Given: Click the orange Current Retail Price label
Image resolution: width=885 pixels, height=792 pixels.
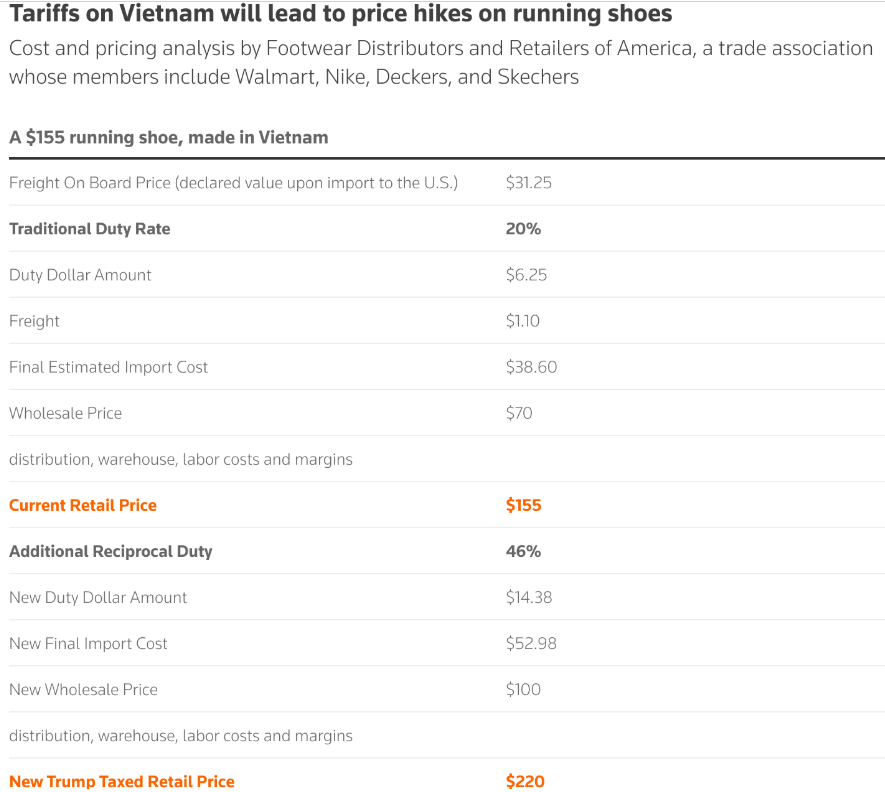Looking at the screenshot, I should pyautogui.click(x=83, y=505).
